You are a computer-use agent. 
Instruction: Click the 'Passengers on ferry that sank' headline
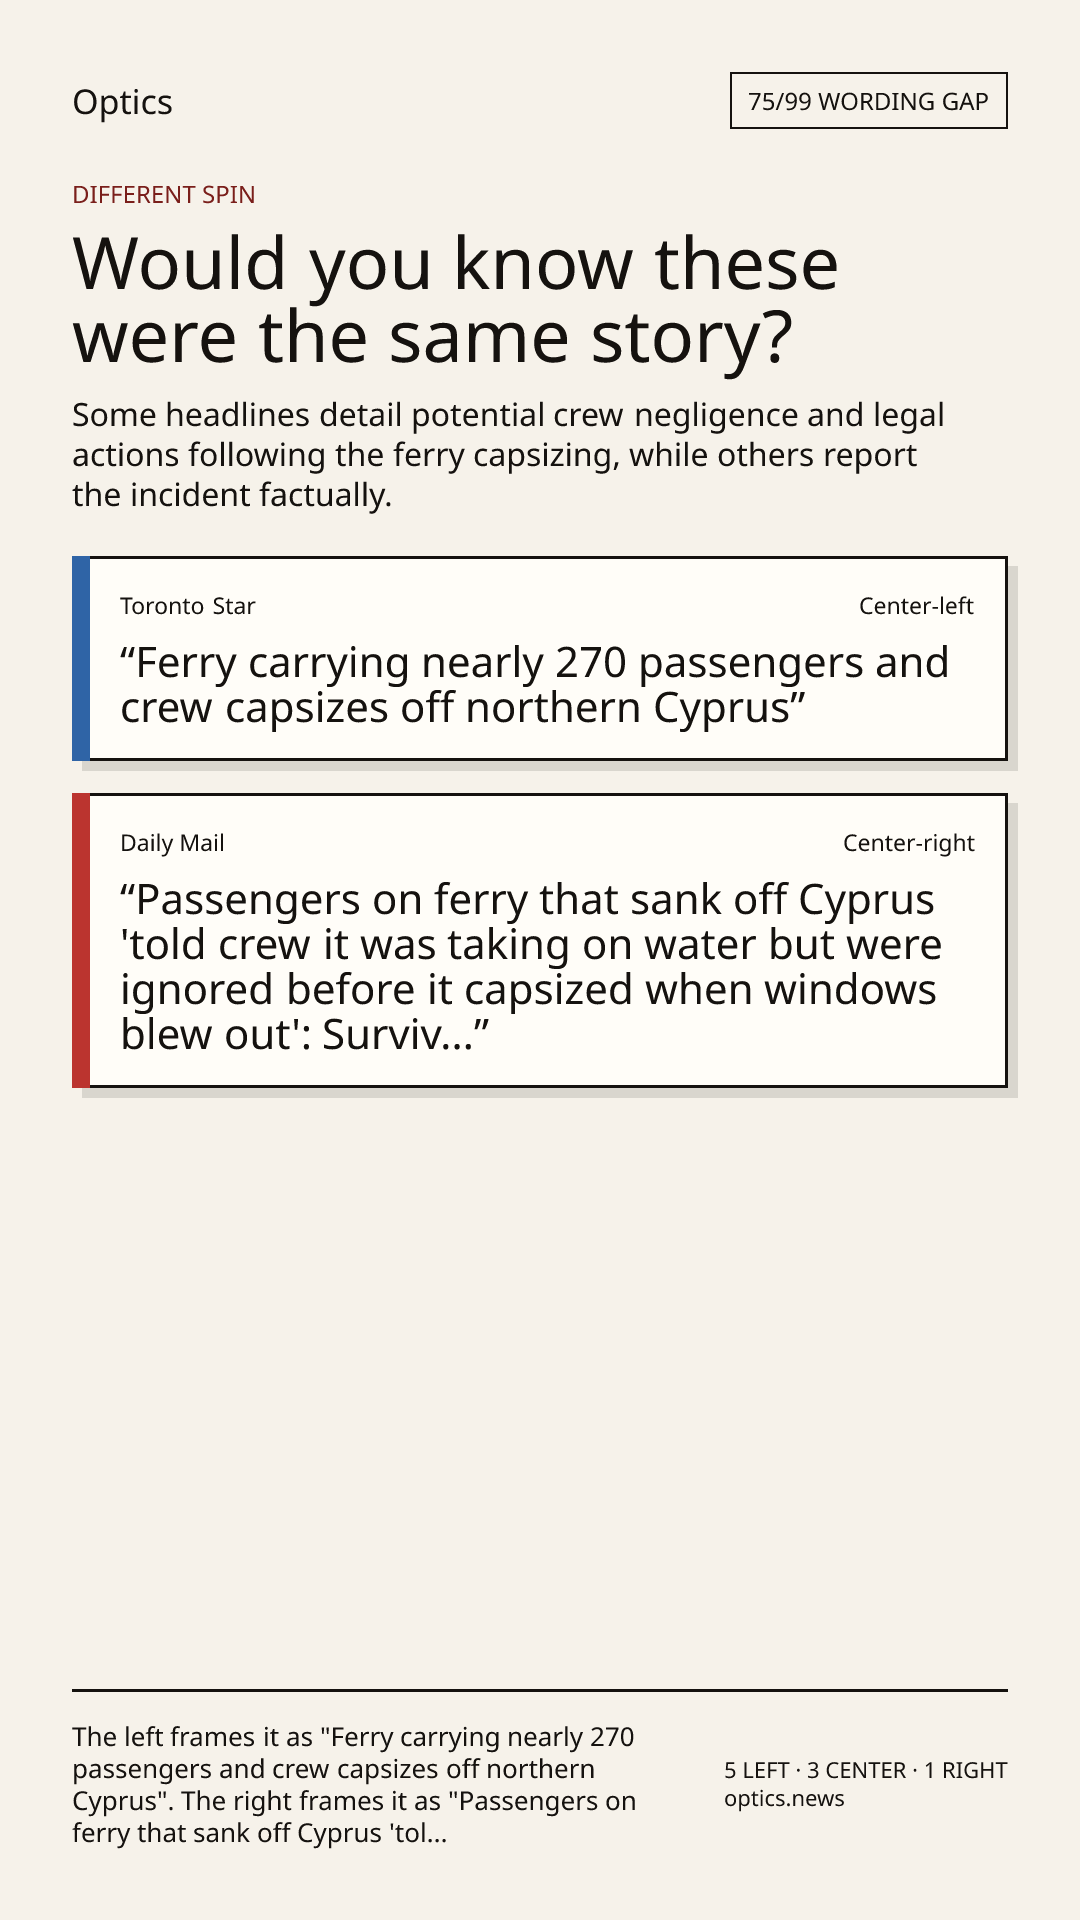[531, 967]
